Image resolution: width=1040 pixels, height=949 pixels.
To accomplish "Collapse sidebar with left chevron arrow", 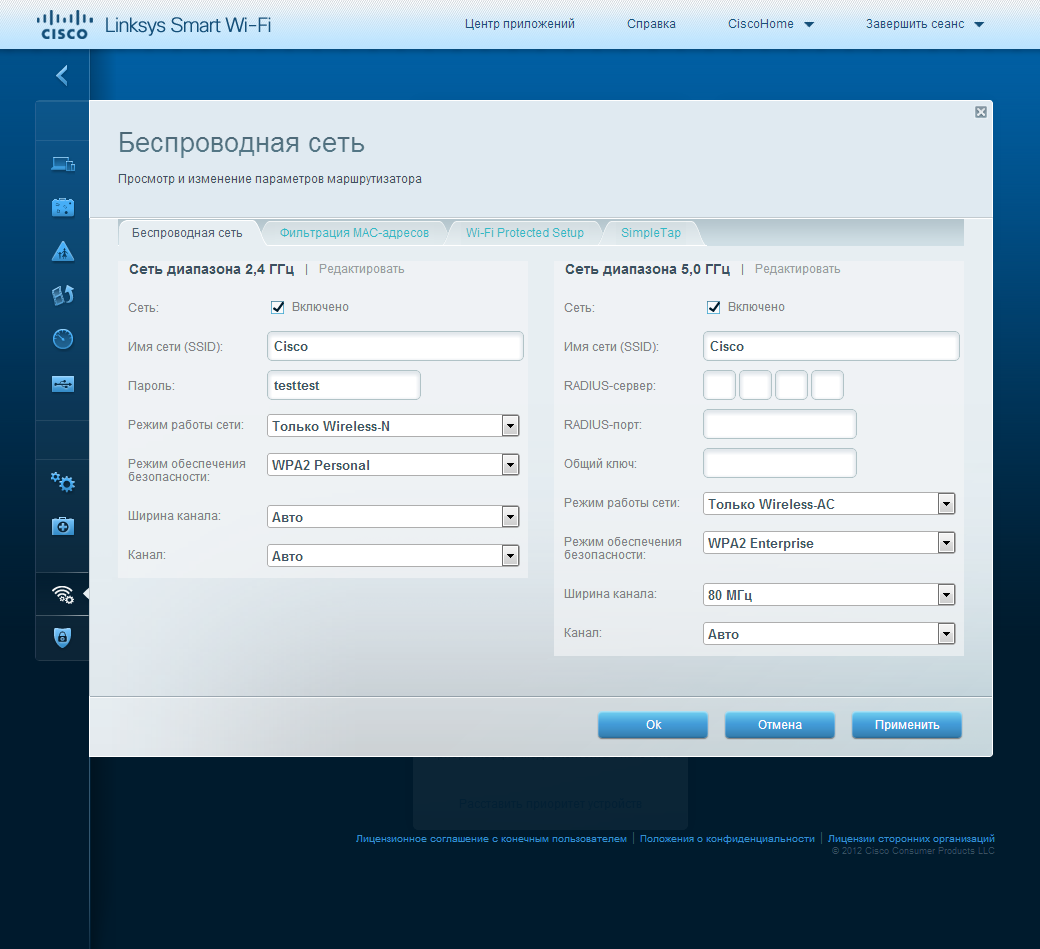I will (x=62, y=75).
